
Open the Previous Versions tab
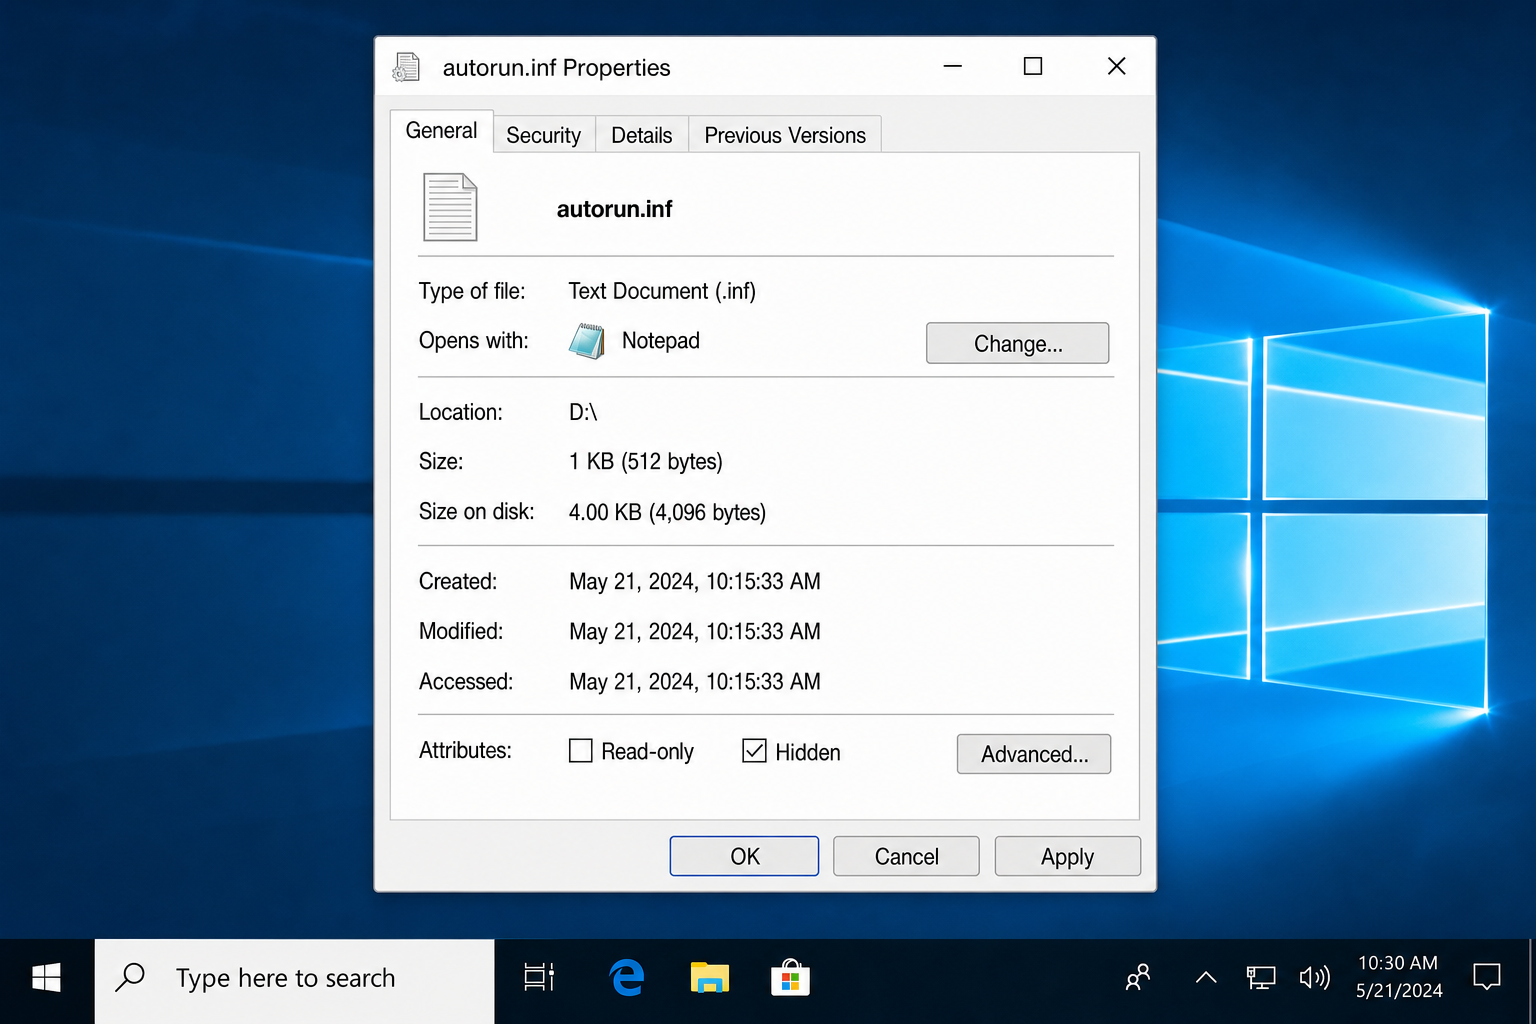point(785,135)
